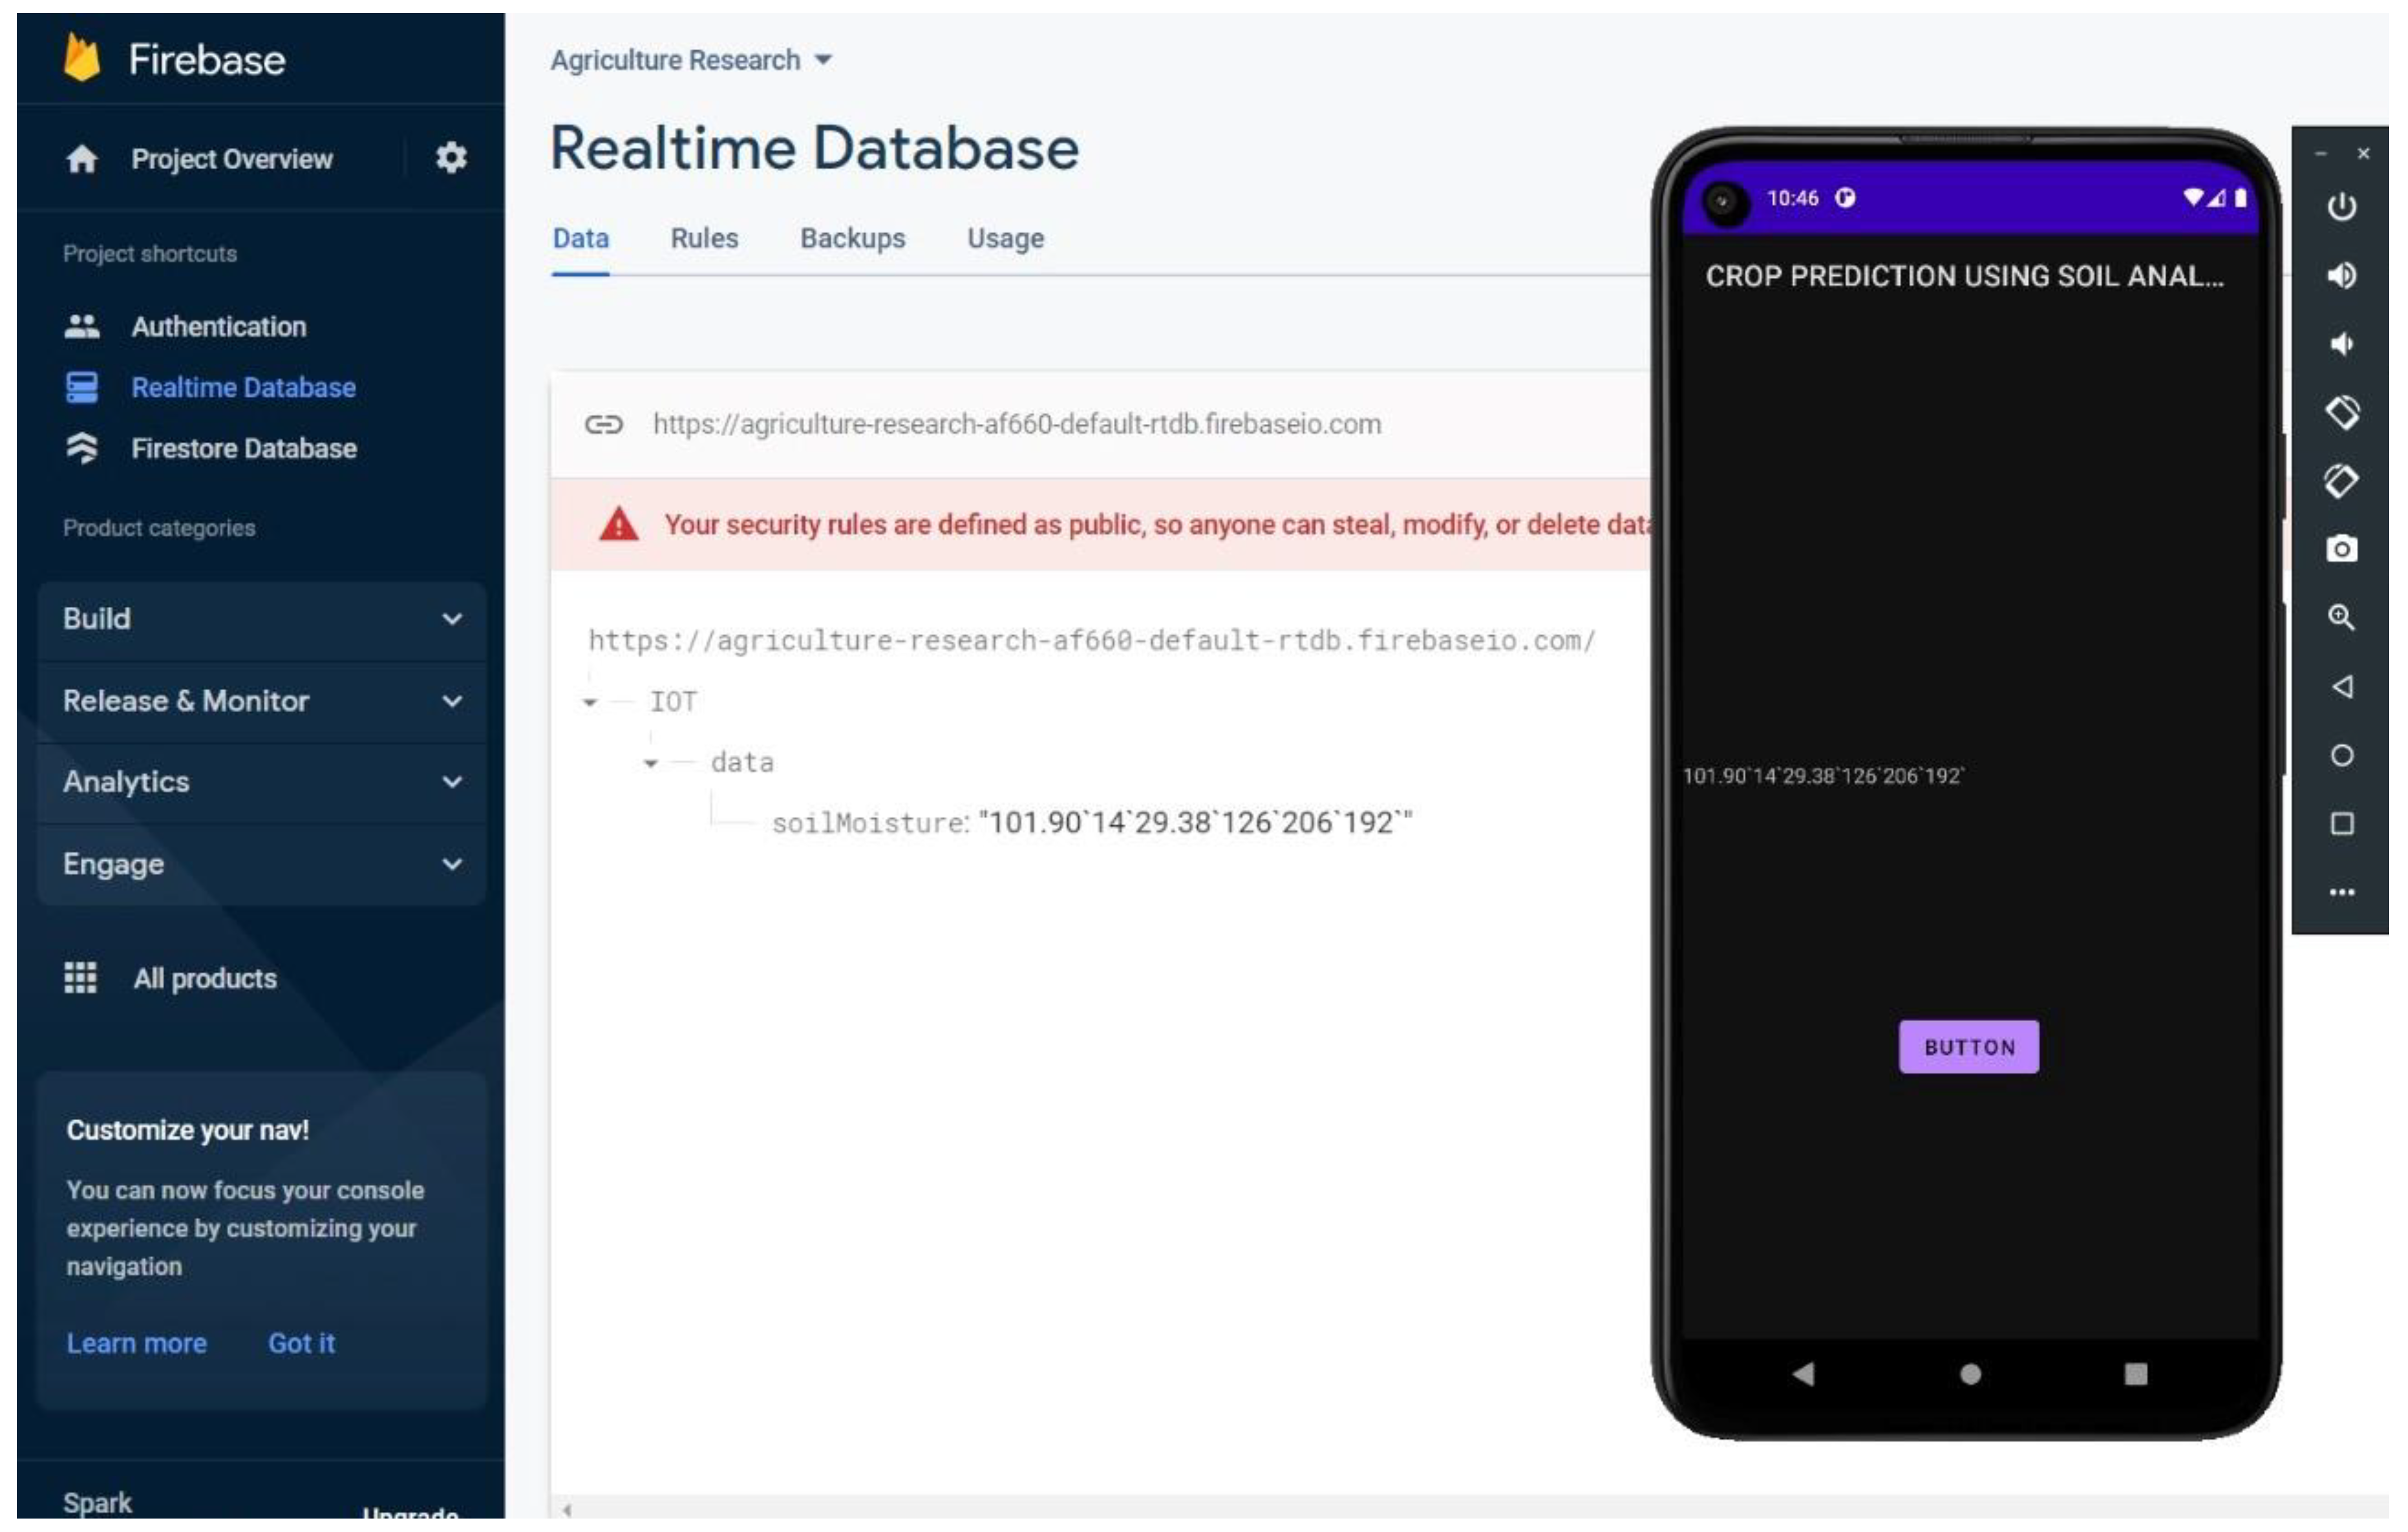Open project settings gear icon
This screenshot has width=2408, height=1532.
tap(451, 157)
